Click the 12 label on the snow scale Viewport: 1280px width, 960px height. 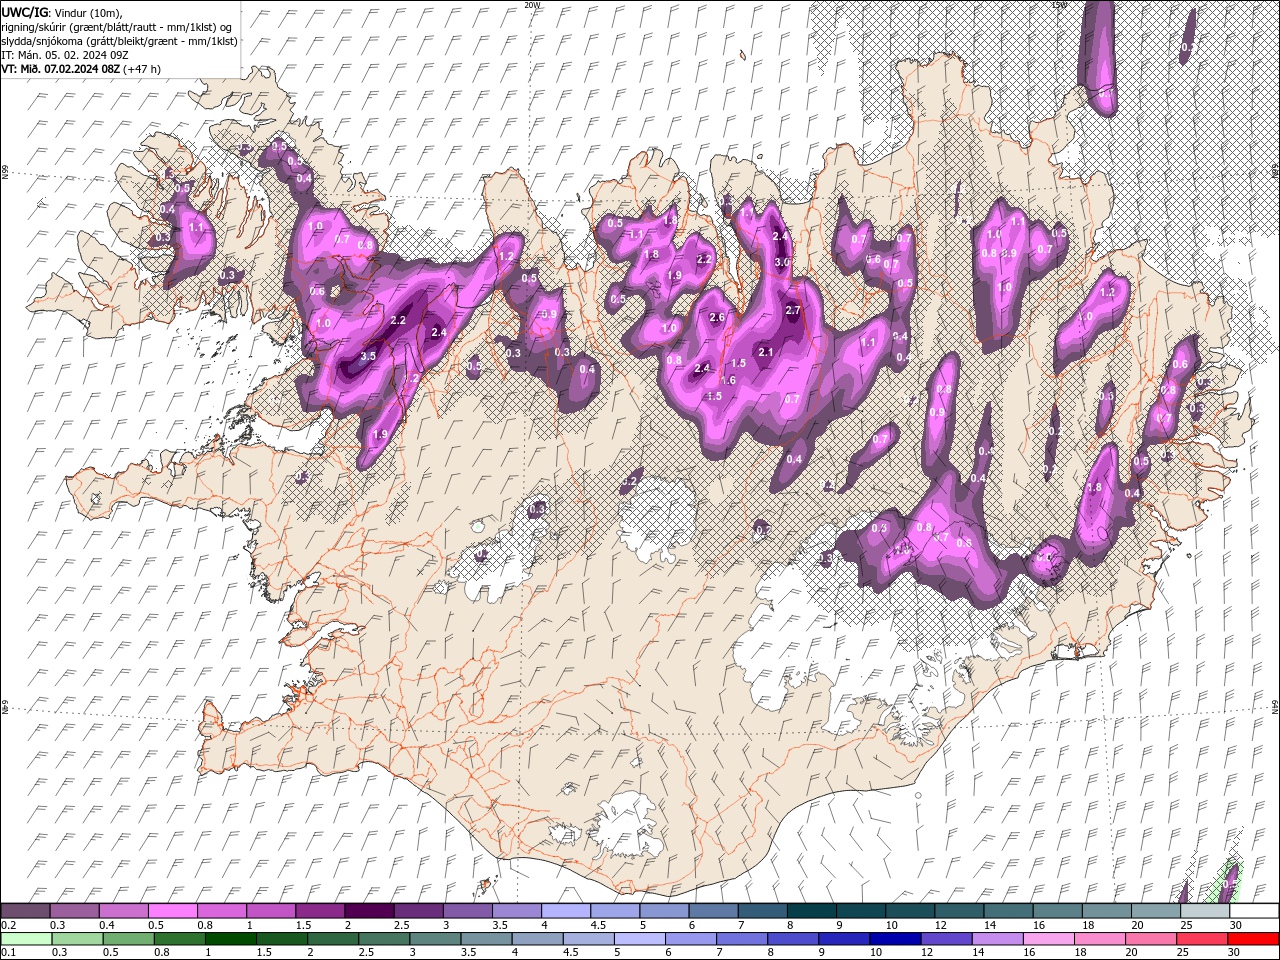(x=941, y=925)
